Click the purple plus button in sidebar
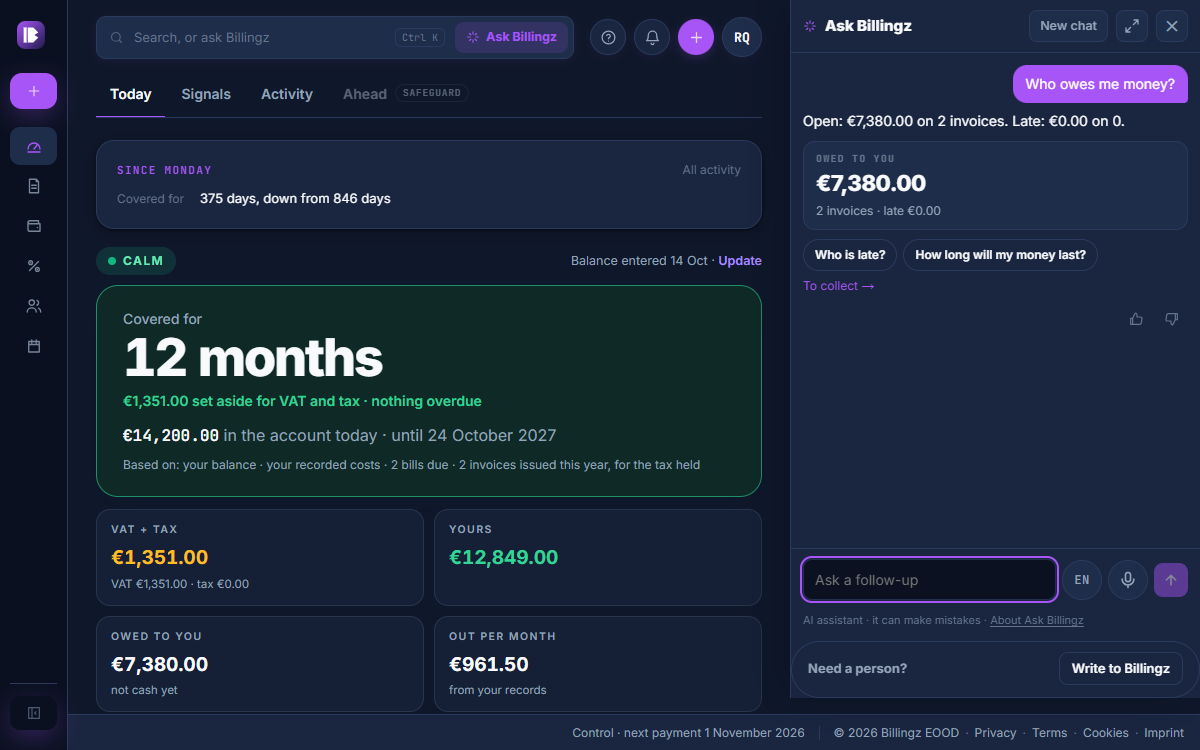The image size is (1200, 750). [x=33, y=91]
